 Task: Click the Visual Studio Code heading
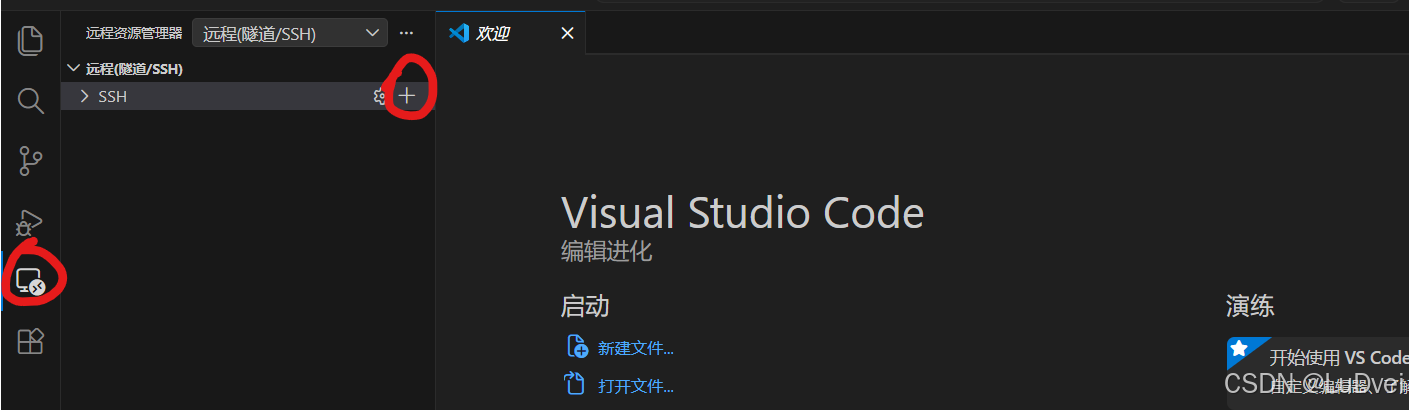point(743,213)
